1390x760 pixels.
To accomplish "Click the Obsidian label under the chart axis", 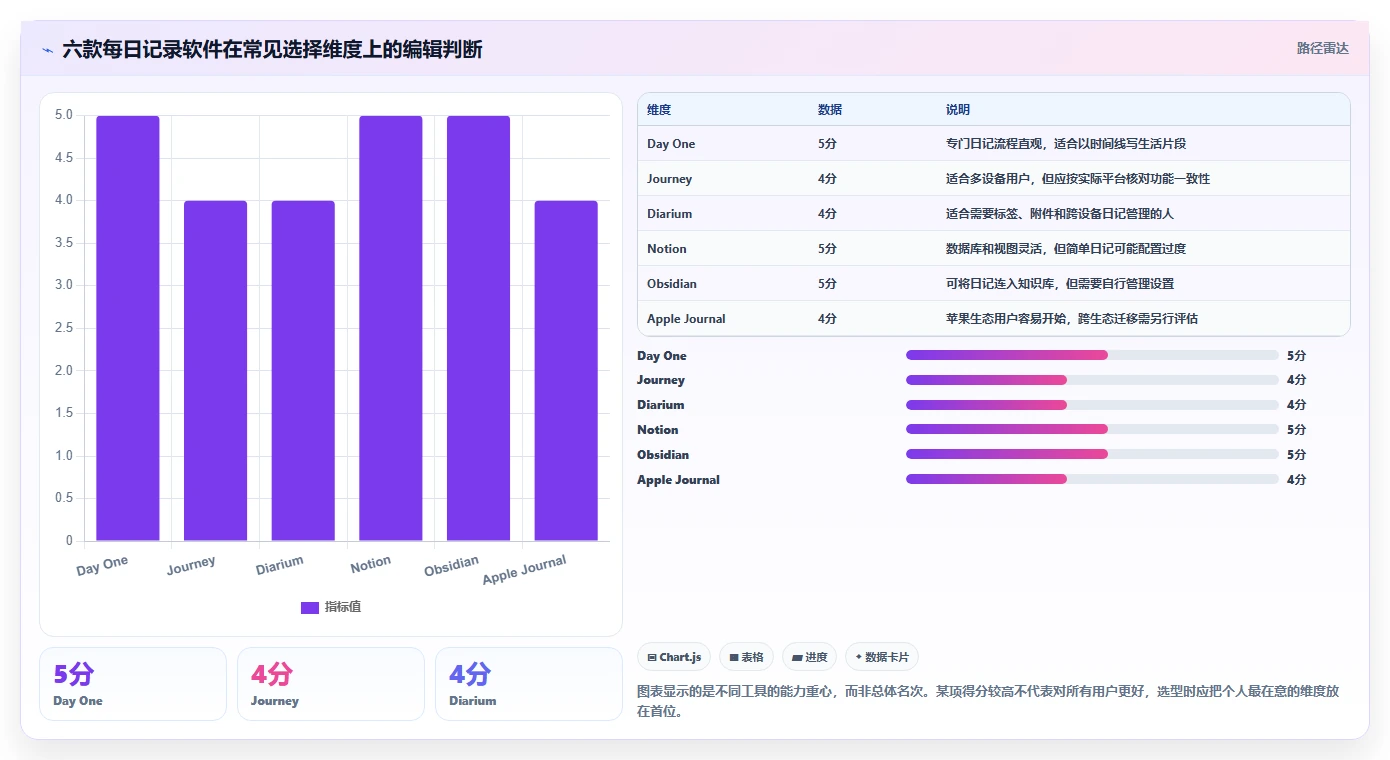I will (451, 566).
